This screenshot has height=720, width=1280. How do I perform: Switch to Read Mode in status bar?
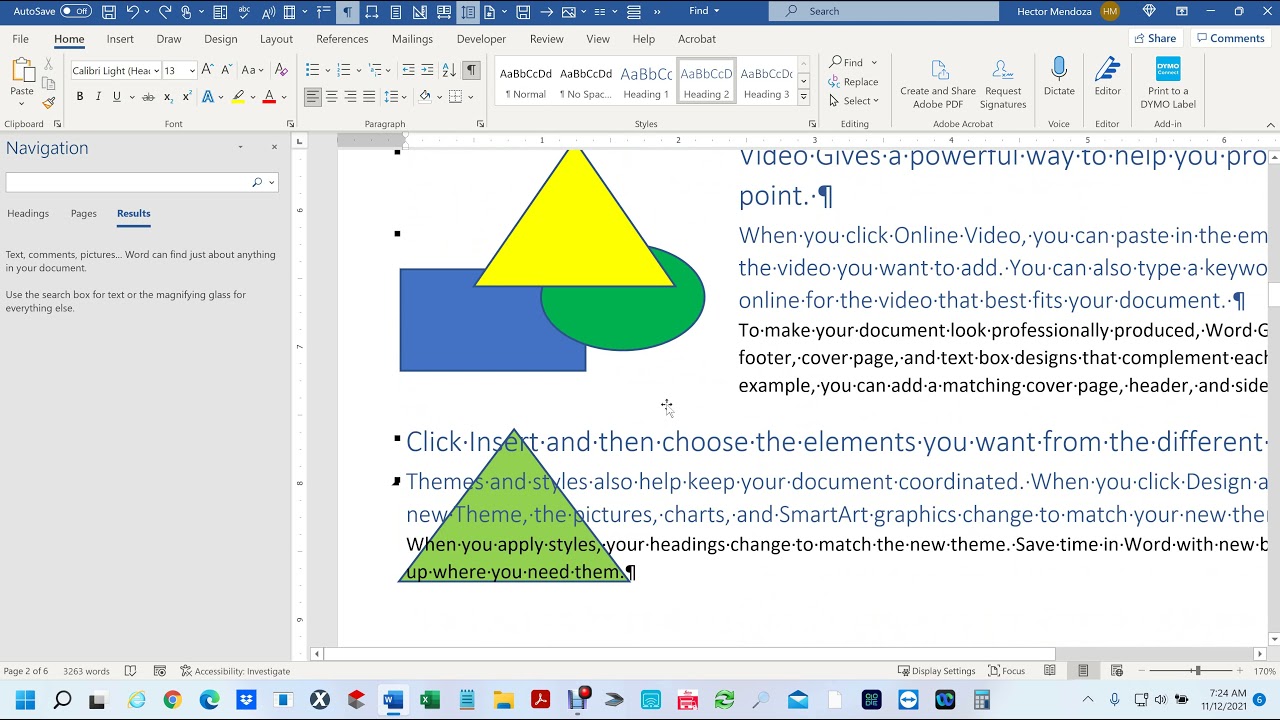coord(1049,671)
